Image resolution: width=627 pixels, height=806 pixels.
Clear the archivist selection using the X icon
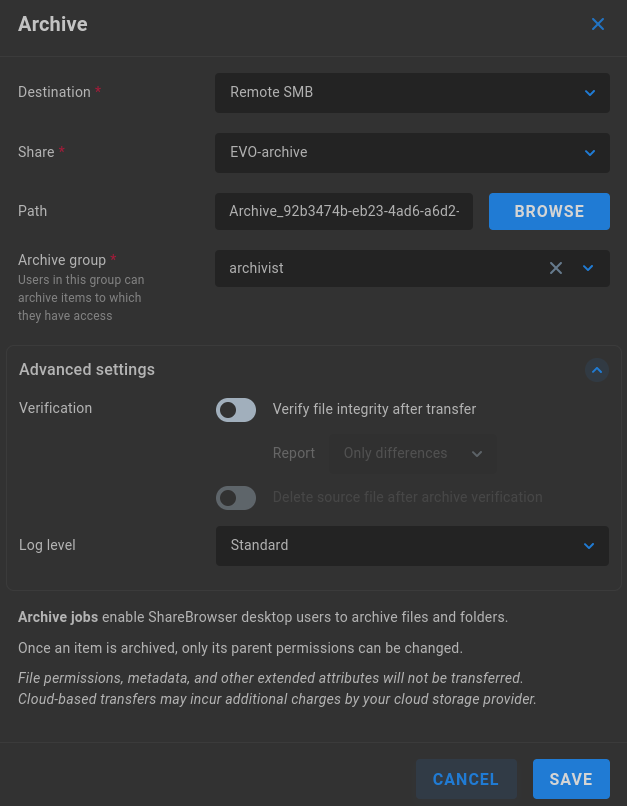556,268
